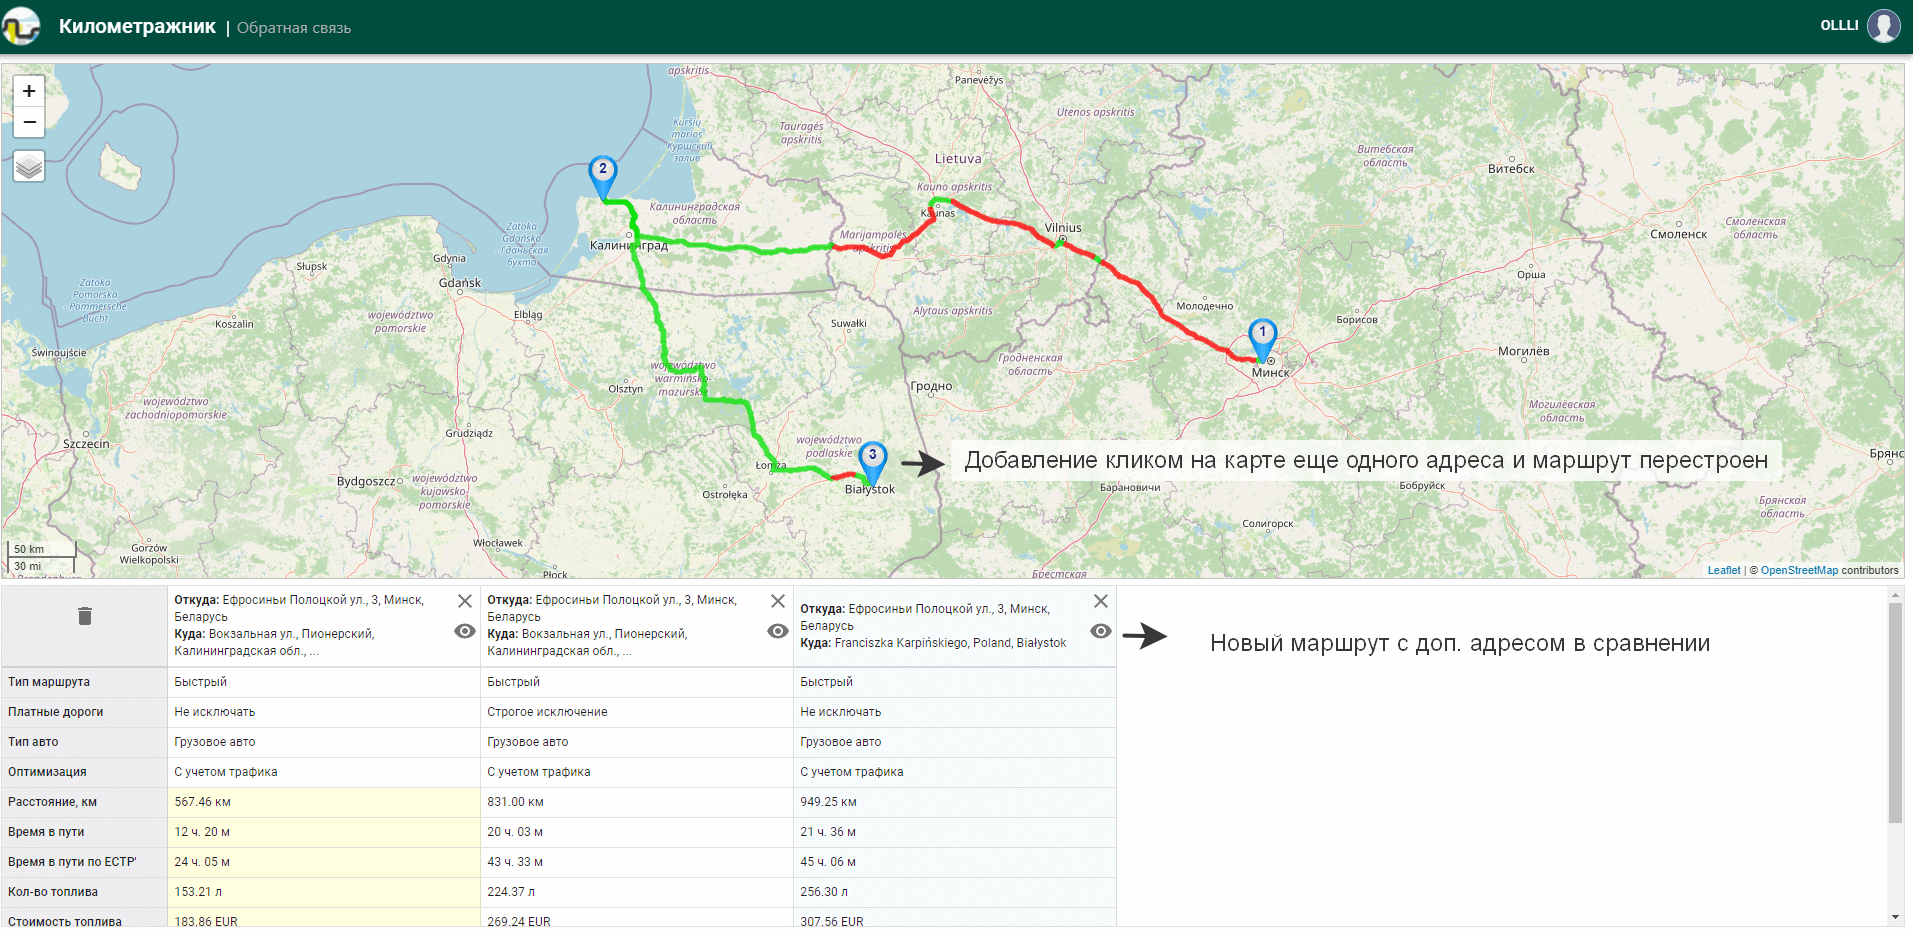
Task: Click the Километражник logo icon
Action: pos(21,26)
